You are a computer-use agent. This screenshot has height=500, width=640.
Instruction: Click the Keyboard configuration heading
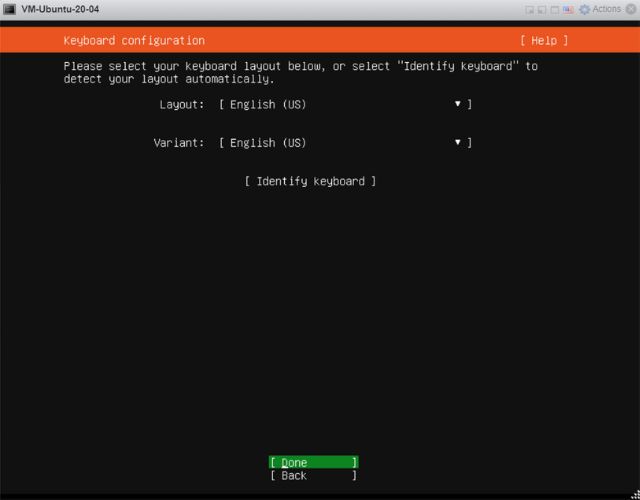tap(134, 40)
